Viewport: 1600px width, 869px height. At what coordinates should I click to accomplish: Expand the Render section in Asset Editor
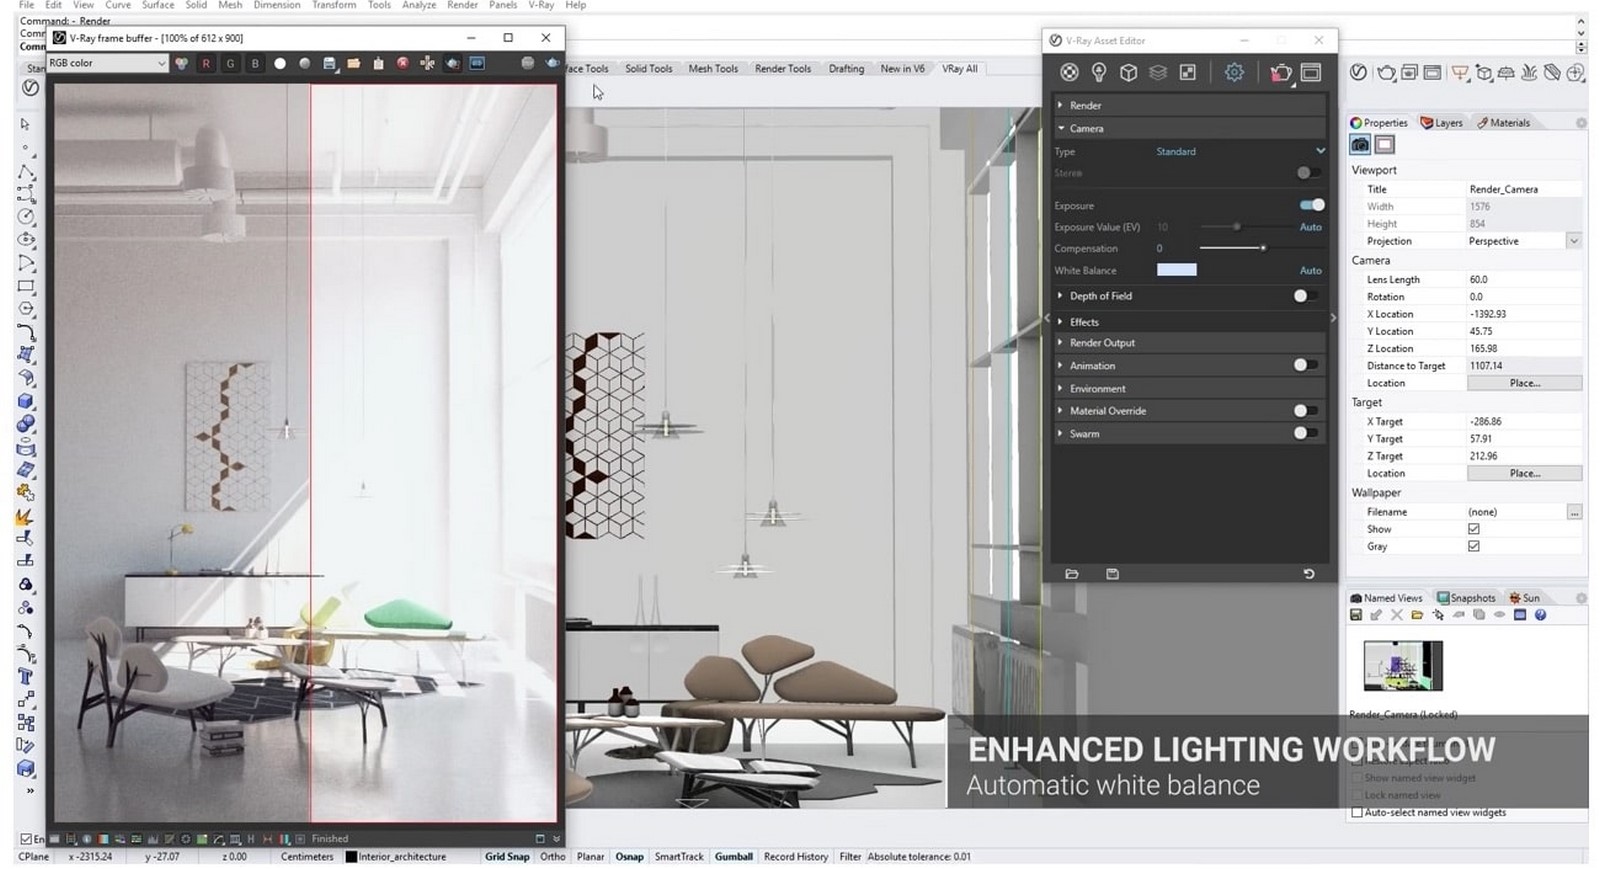(1190, 105)
